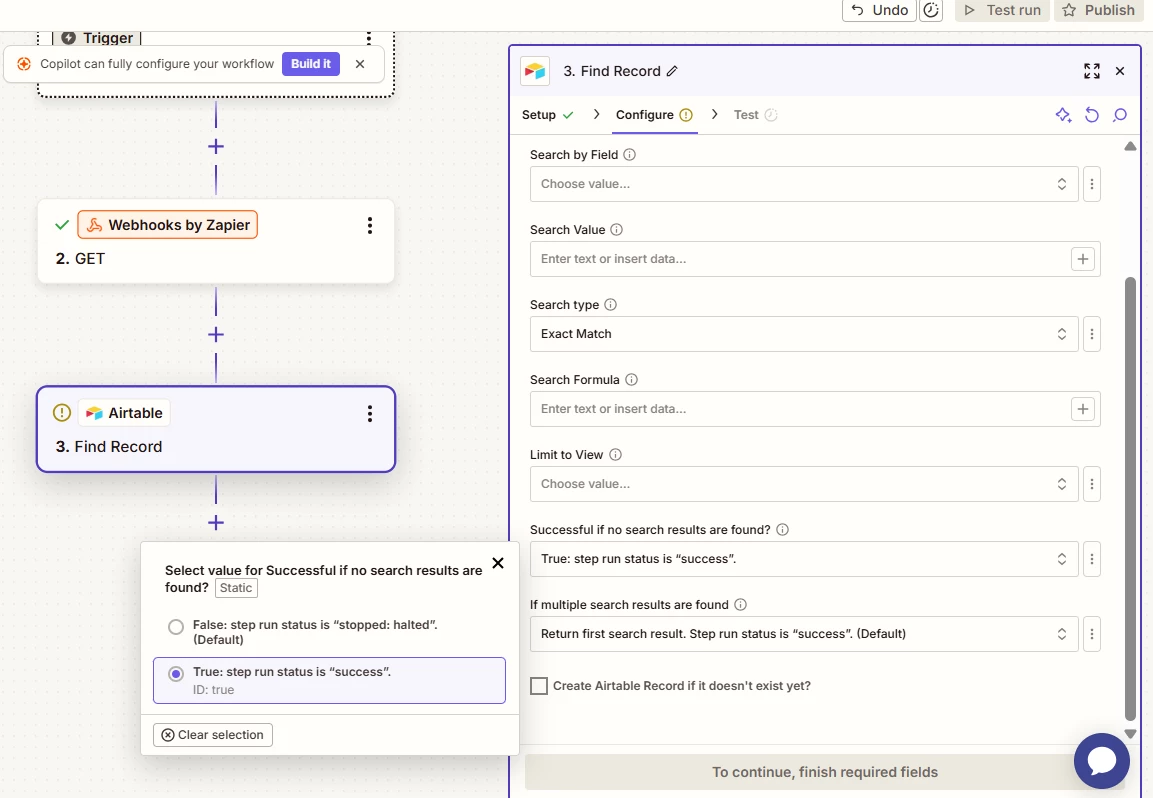Image resolution: width=1153 pixels, height=798 pixels.
Task: Show info for Search by Field
Action: point(629,154)
